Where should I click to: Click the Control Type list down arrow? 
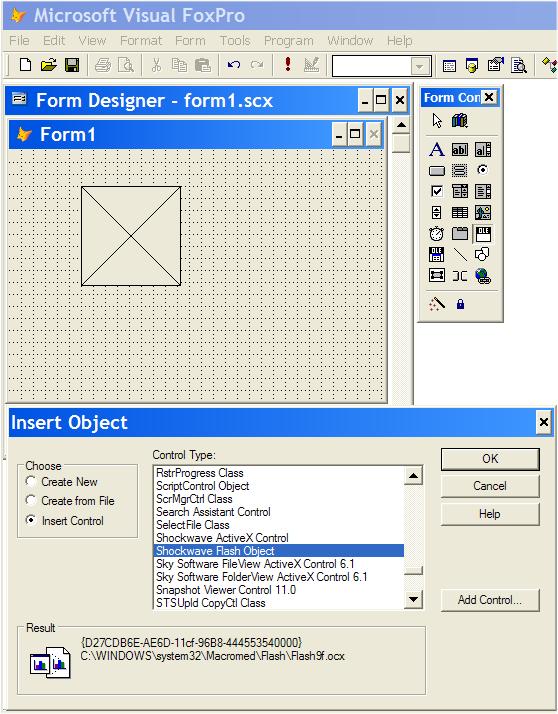coord(413,599)
